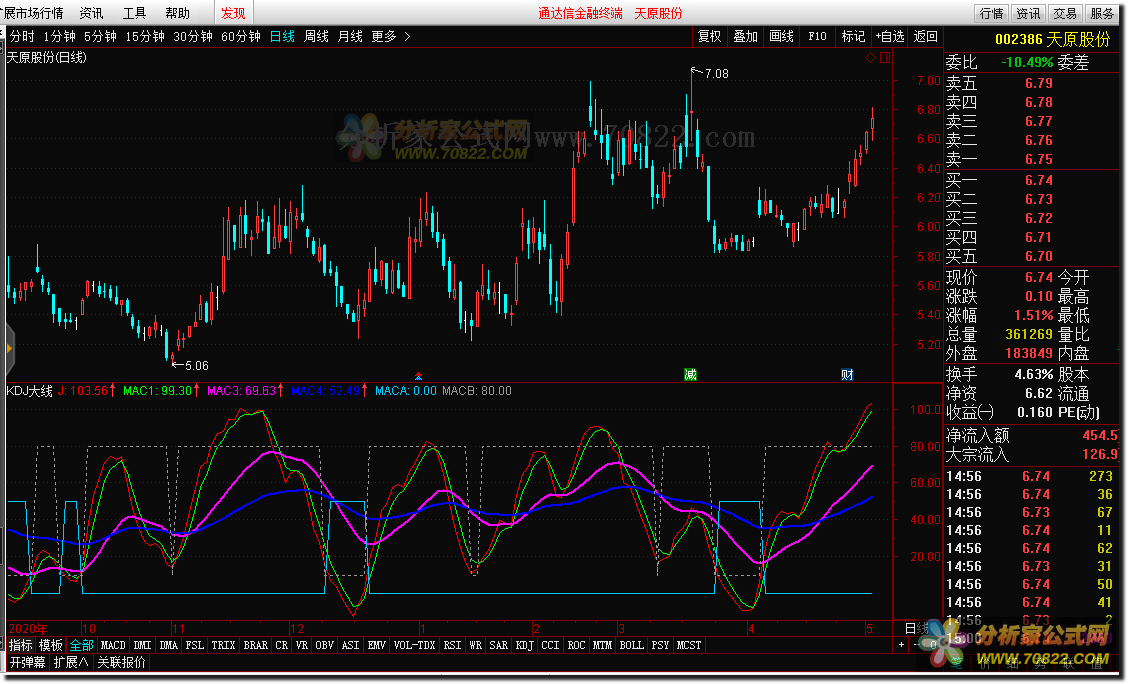Switch to the EMV indicator
Image resolution: width=1129 pixels, height=684 pixels.
coord(377,645)
